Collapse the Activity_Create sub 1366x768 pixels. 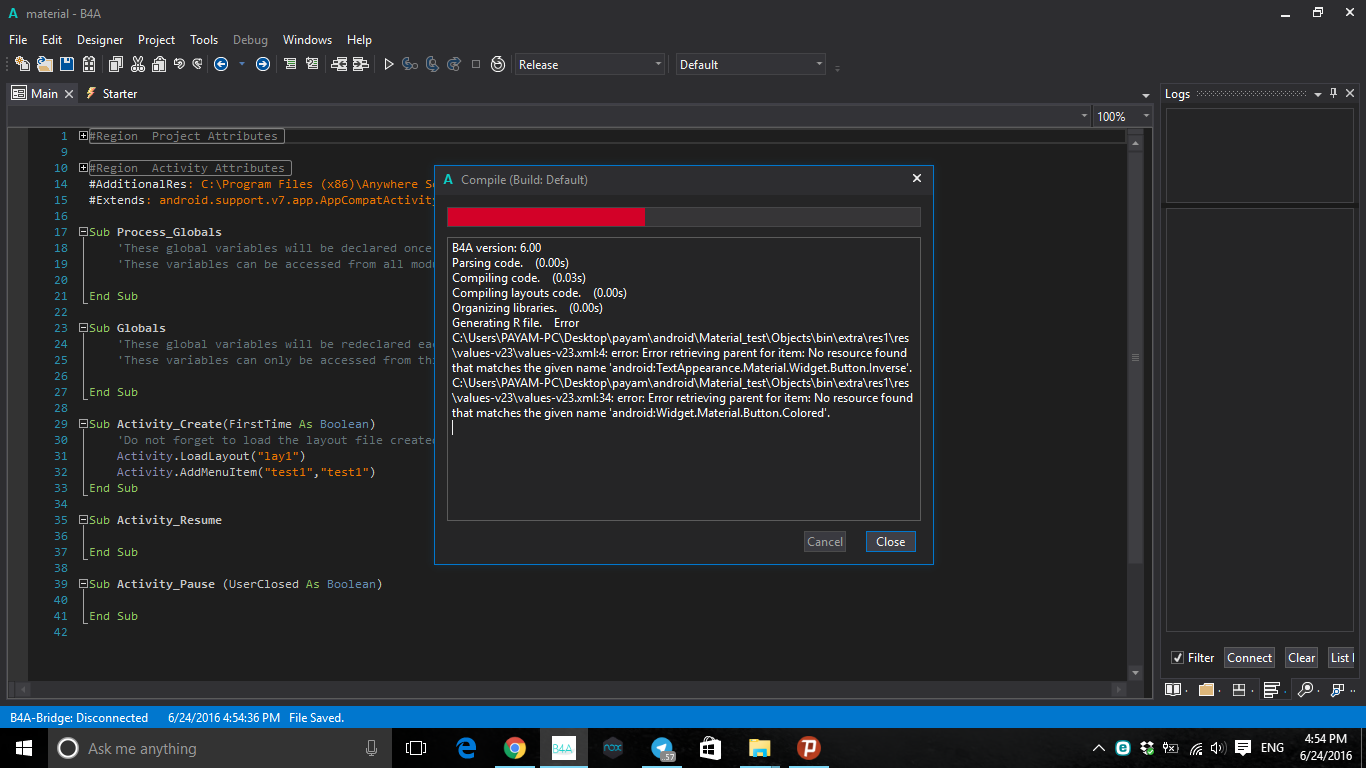pos(84,424)
